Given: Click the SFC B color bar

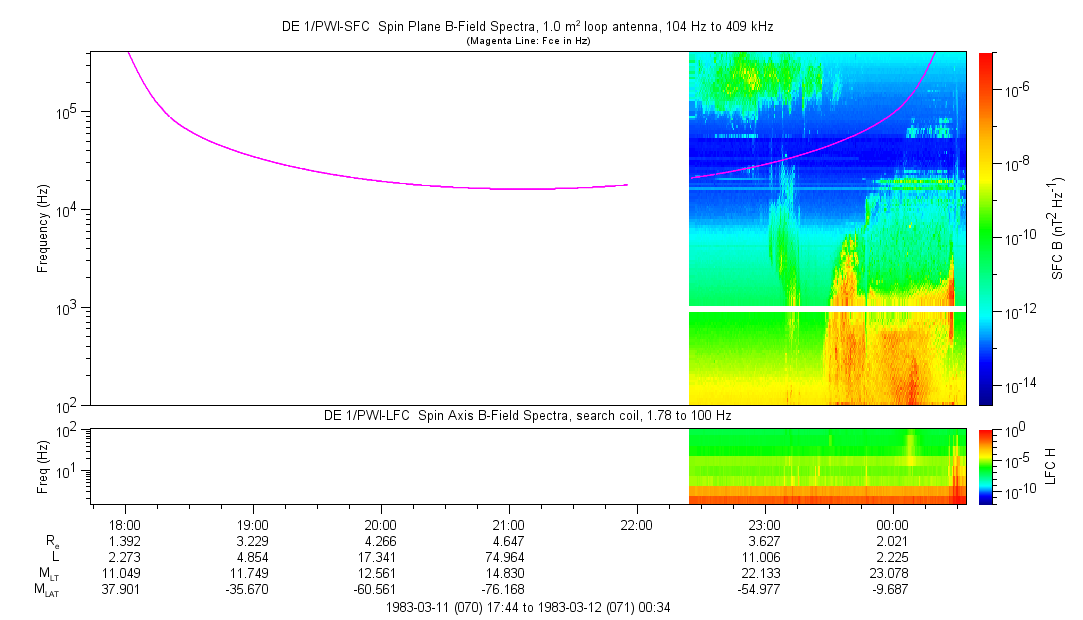Looking at the screenshot, I should pyautogui.click(x=985, y=228).
